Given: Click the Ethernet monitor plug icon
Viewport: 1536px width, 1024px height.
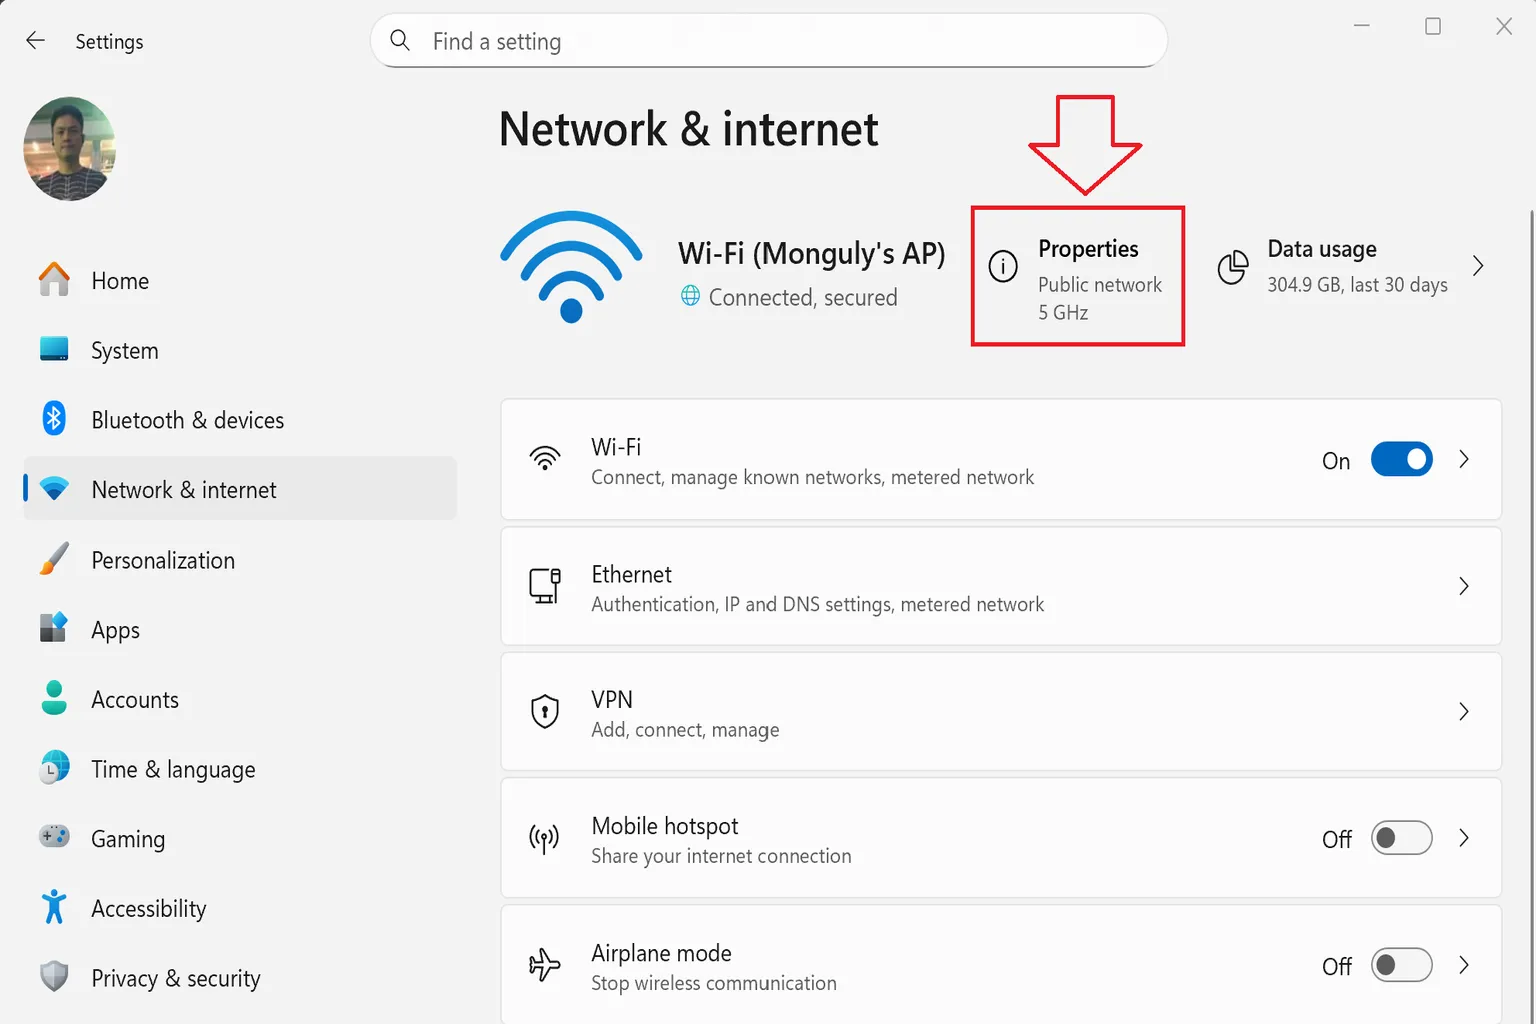Looking at the screenshot, I should 545,586.
